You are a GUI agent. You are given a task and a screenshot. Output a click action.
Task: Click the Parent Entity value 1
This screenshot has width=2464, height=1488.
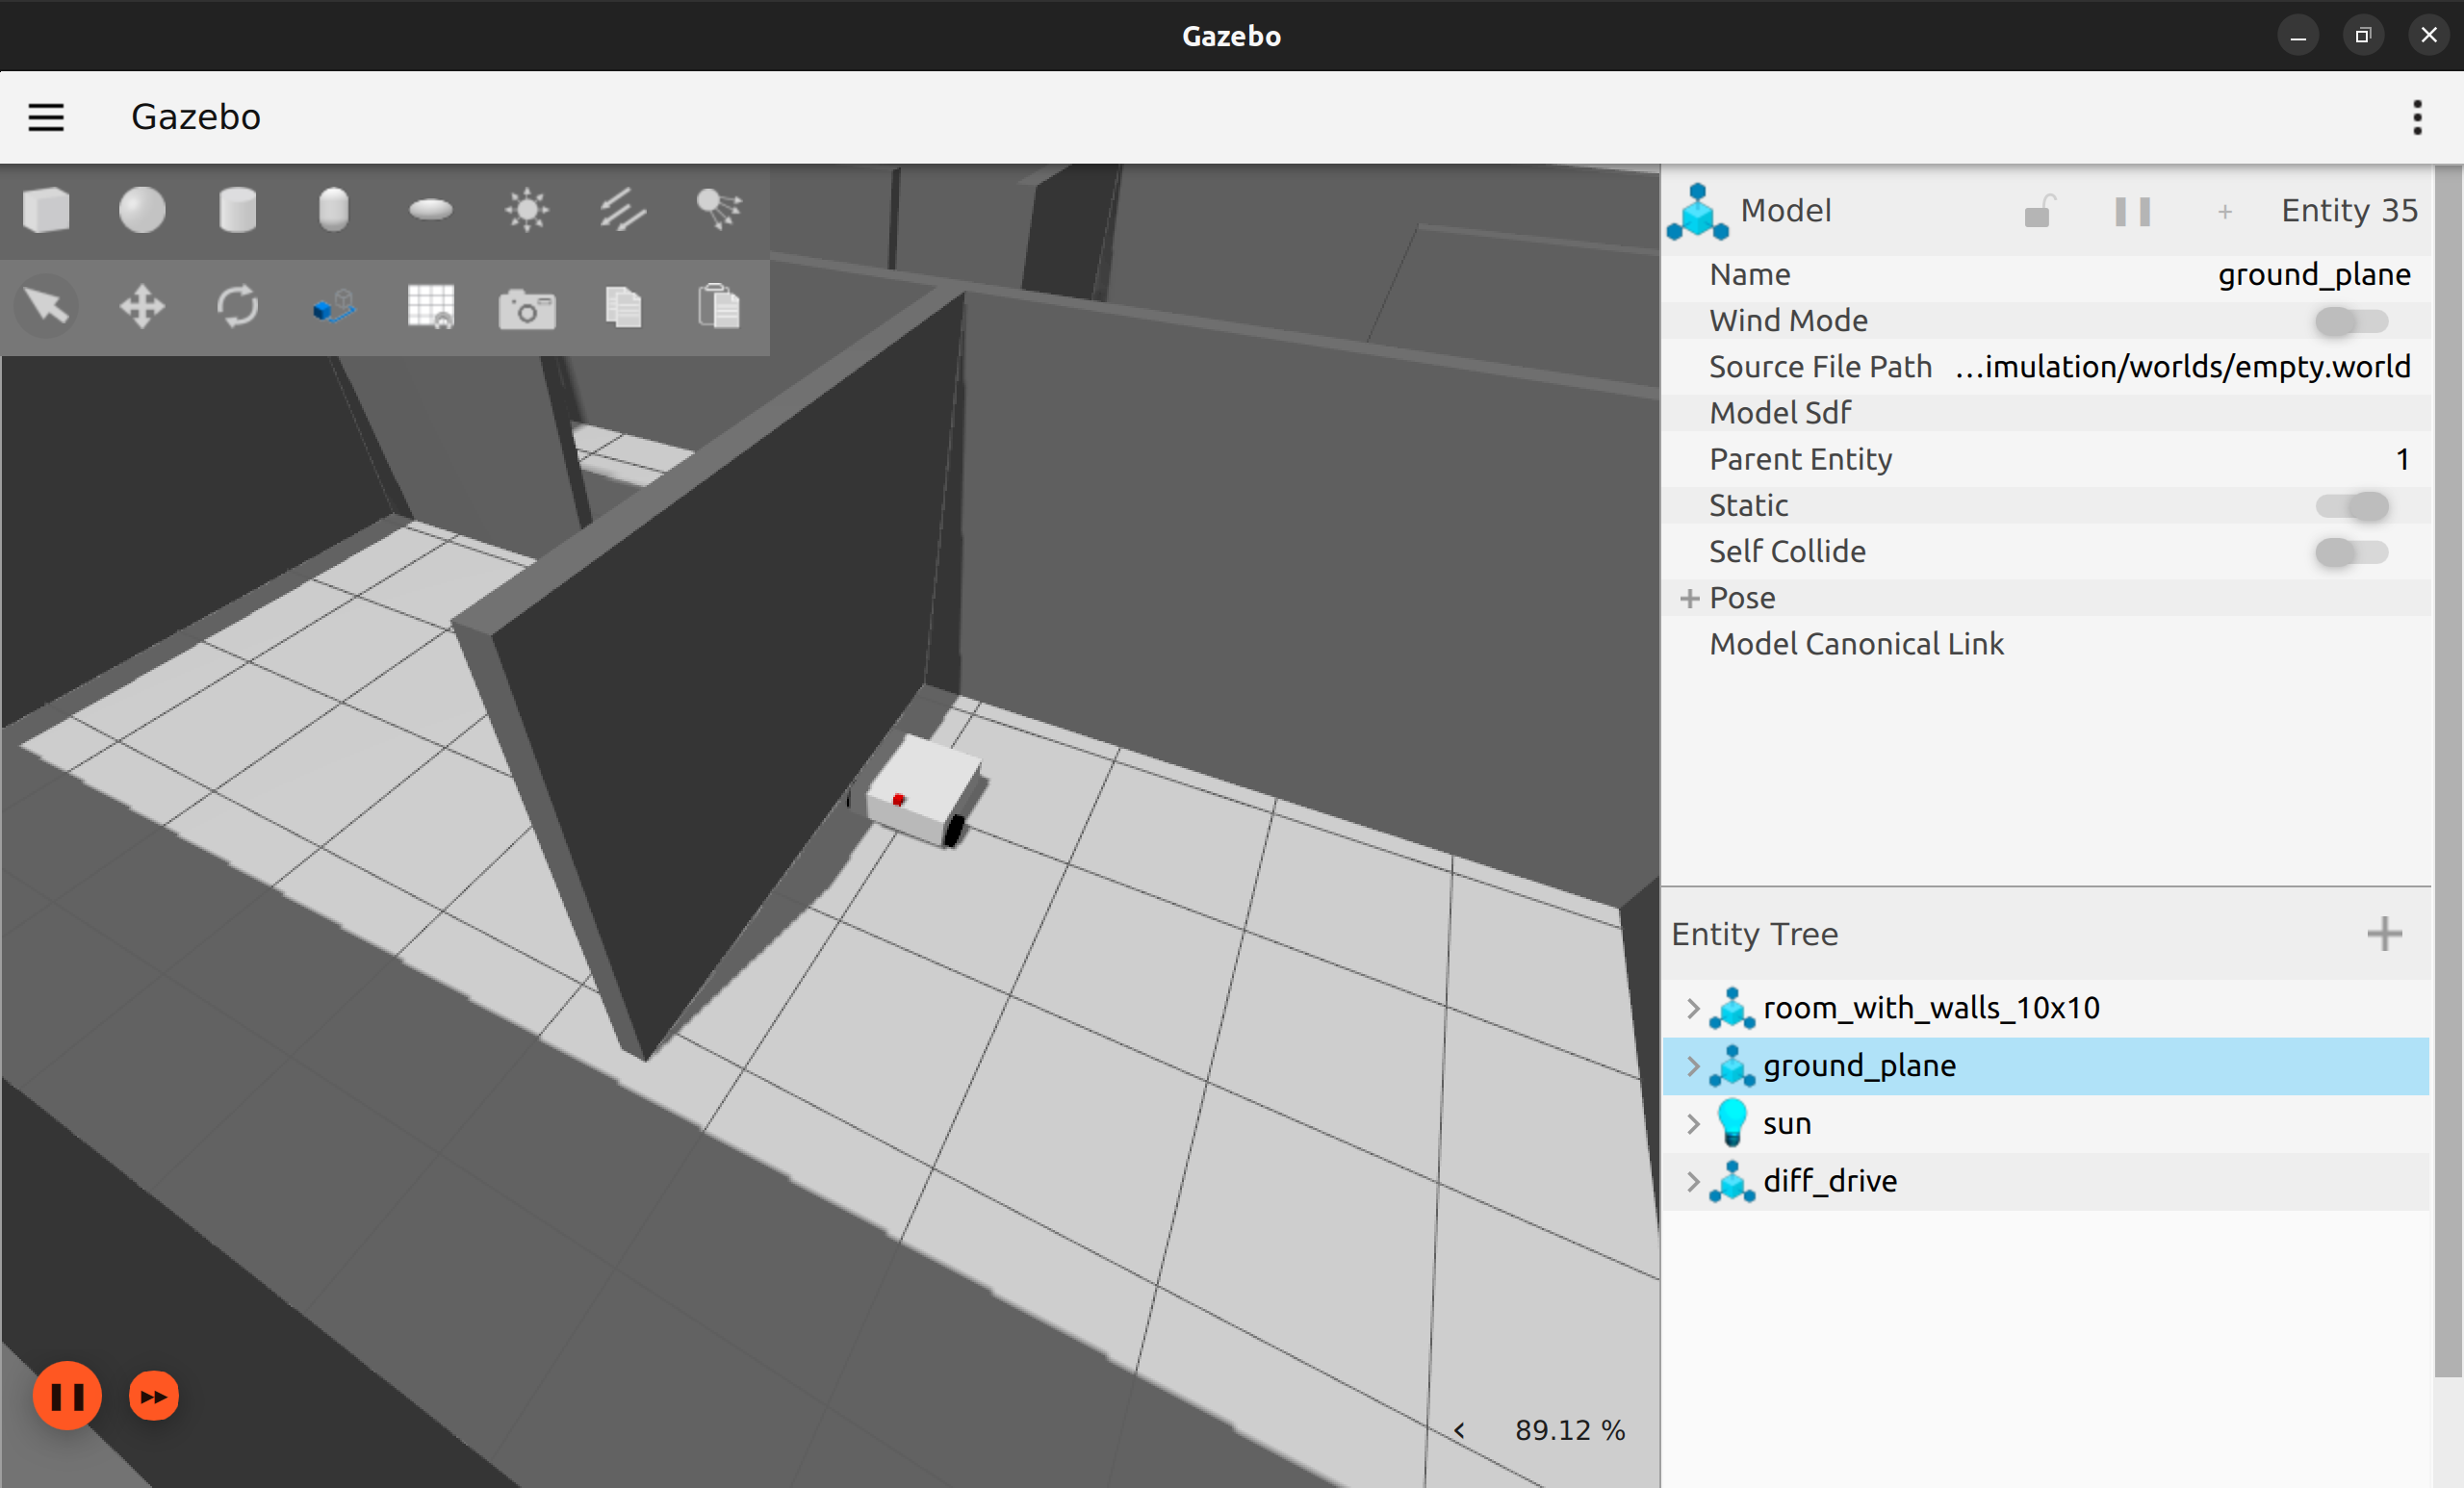(x=2402, y=459)
